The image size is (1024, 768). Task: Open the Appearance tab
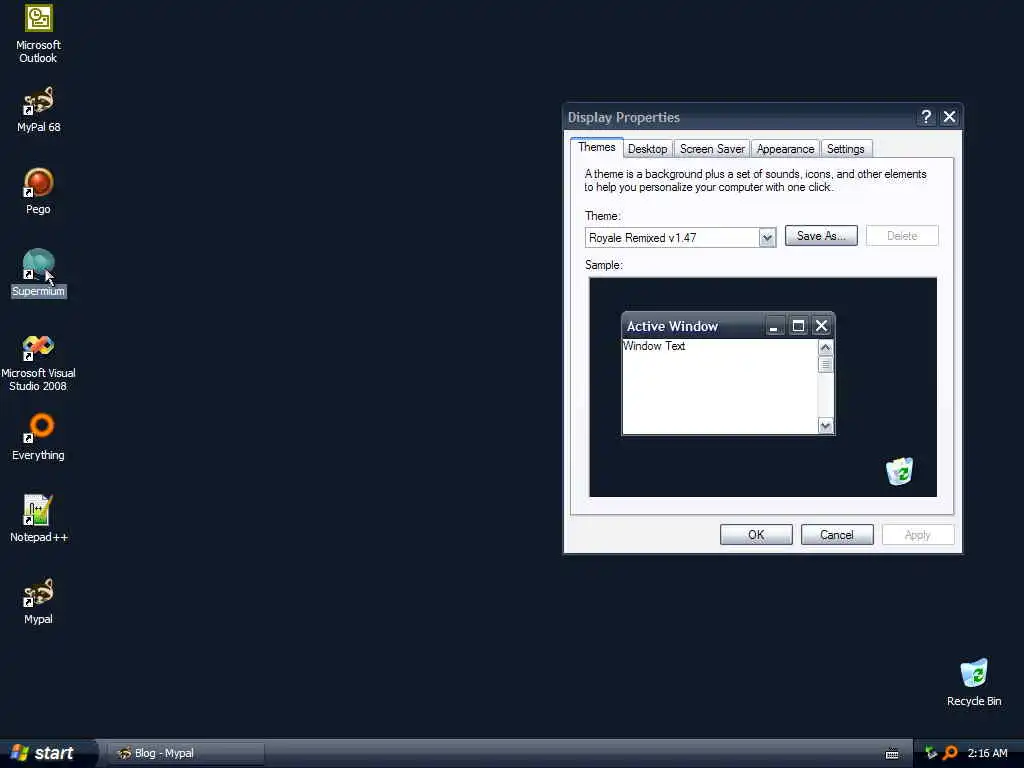[785, 149]
